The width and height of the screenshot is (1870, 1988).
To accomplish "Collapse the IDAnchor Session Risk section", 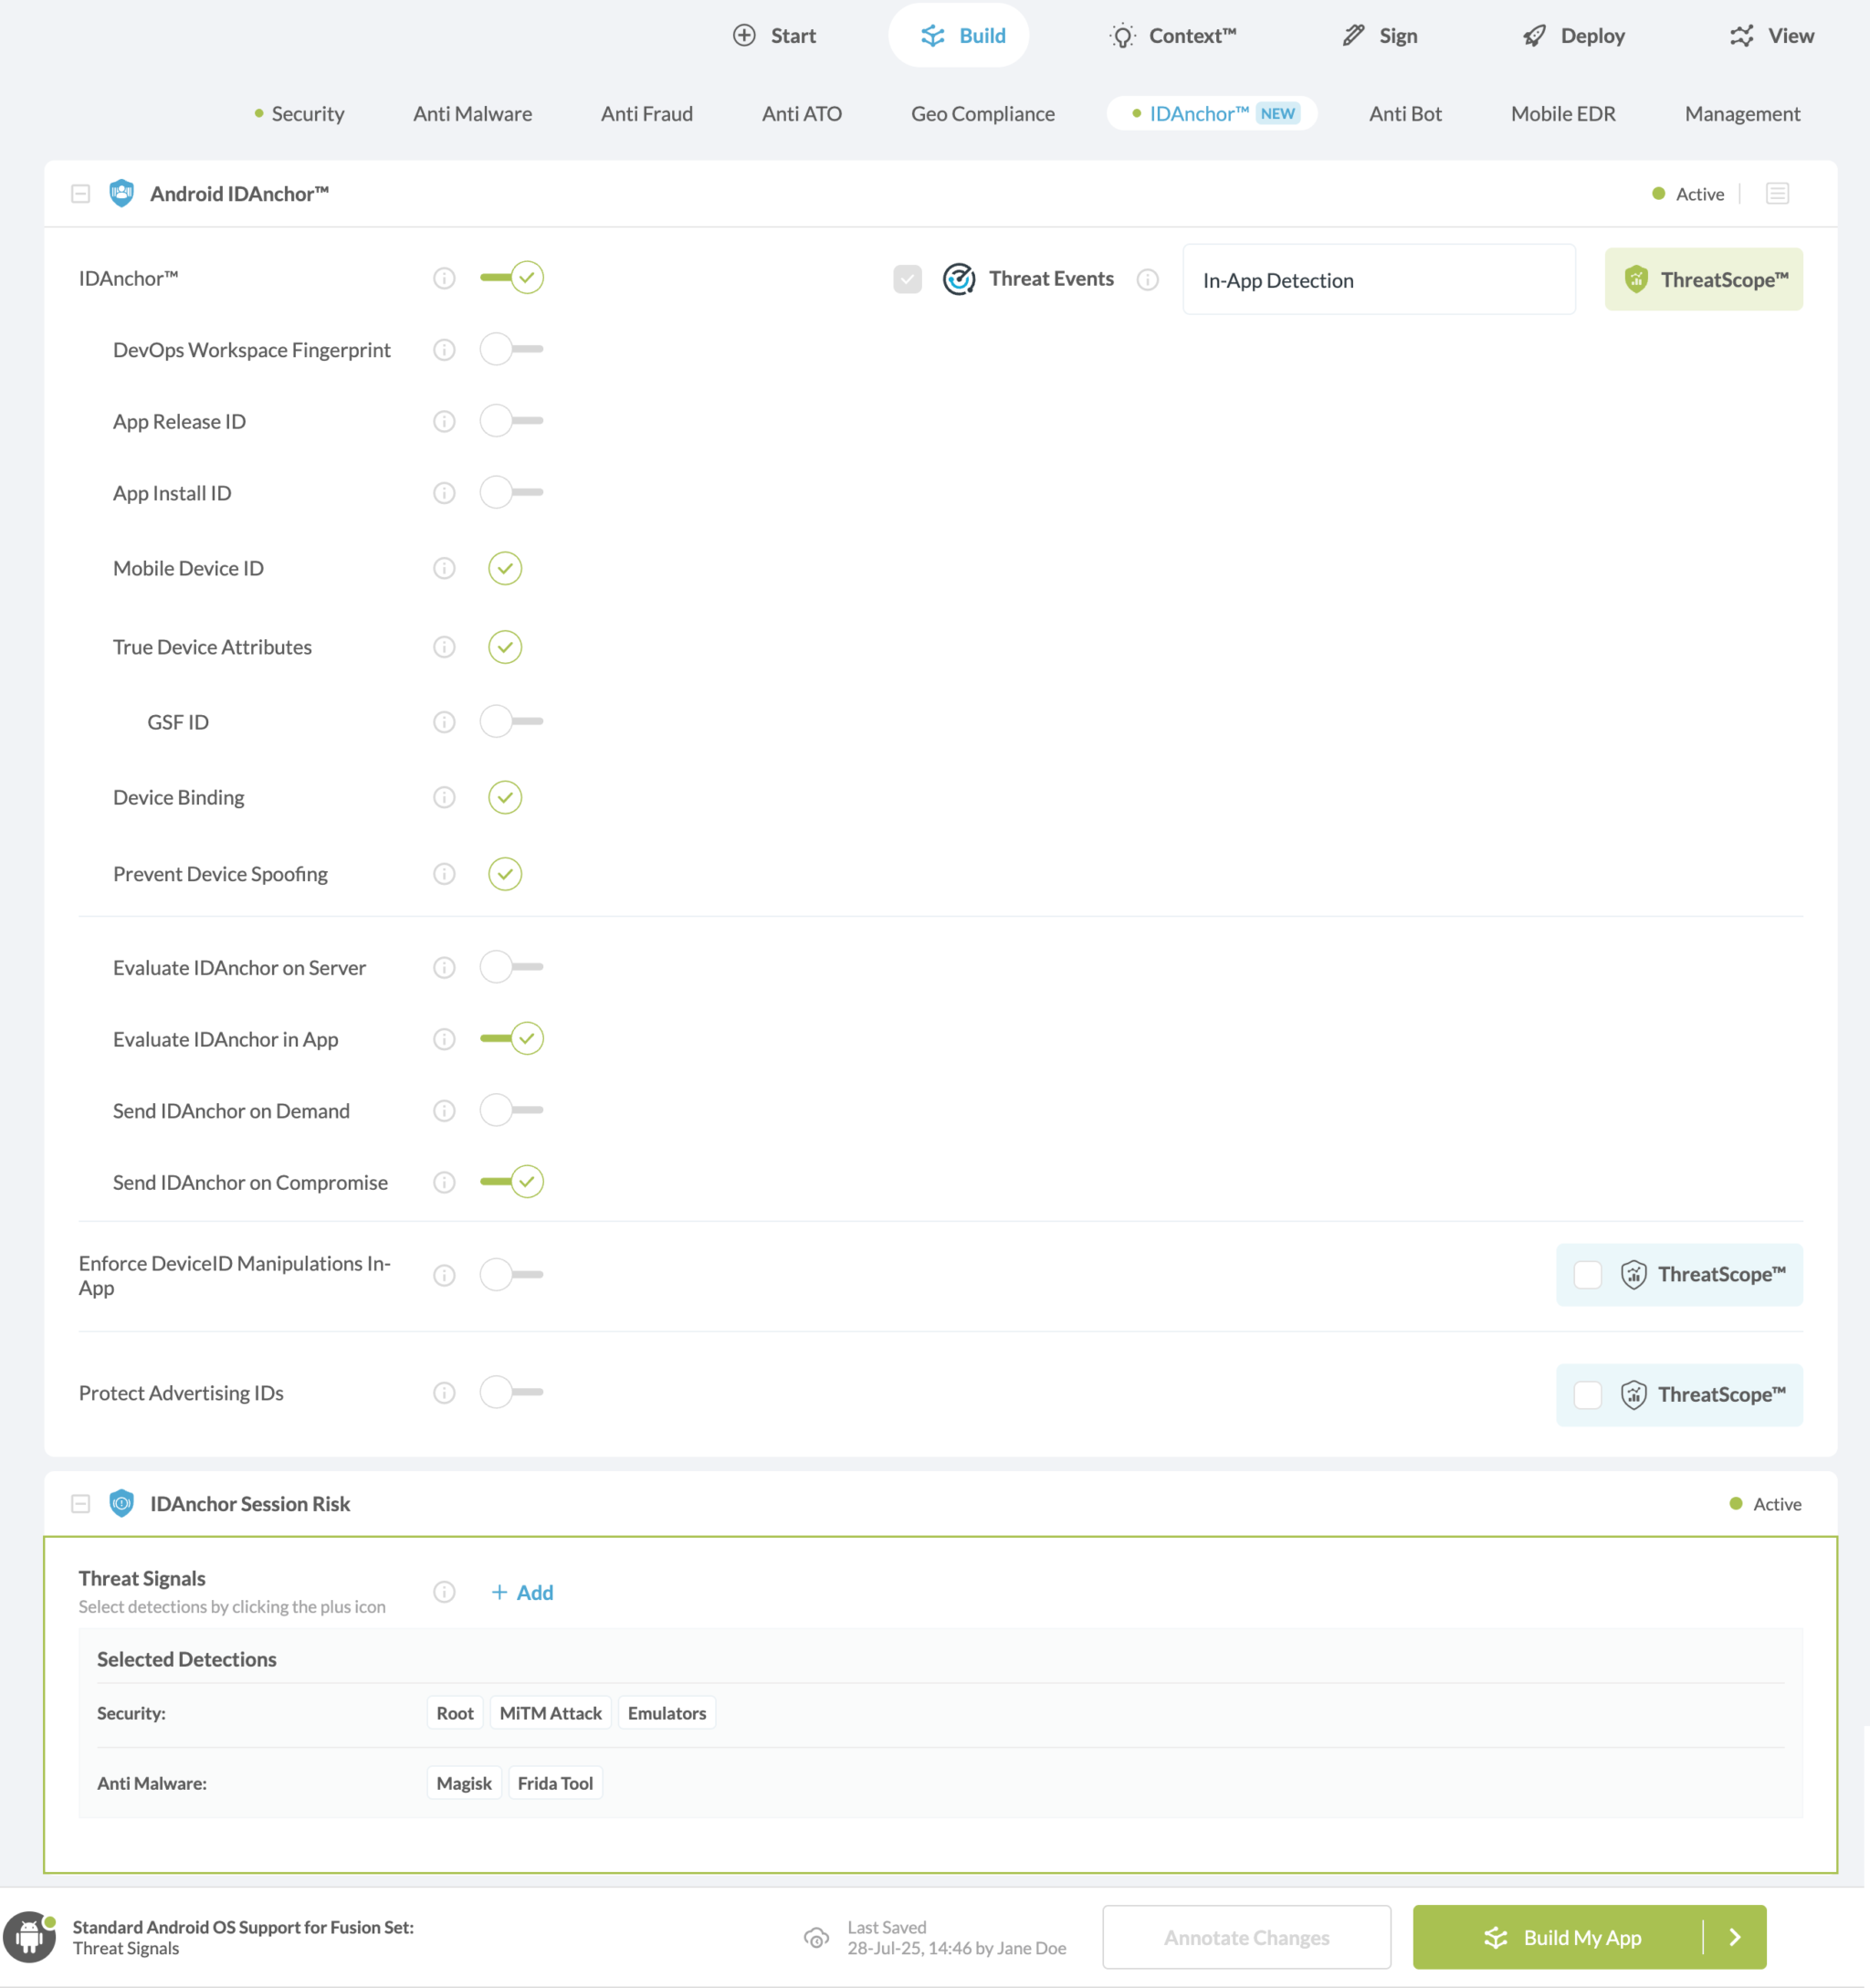I will [x=81, y=1503].
